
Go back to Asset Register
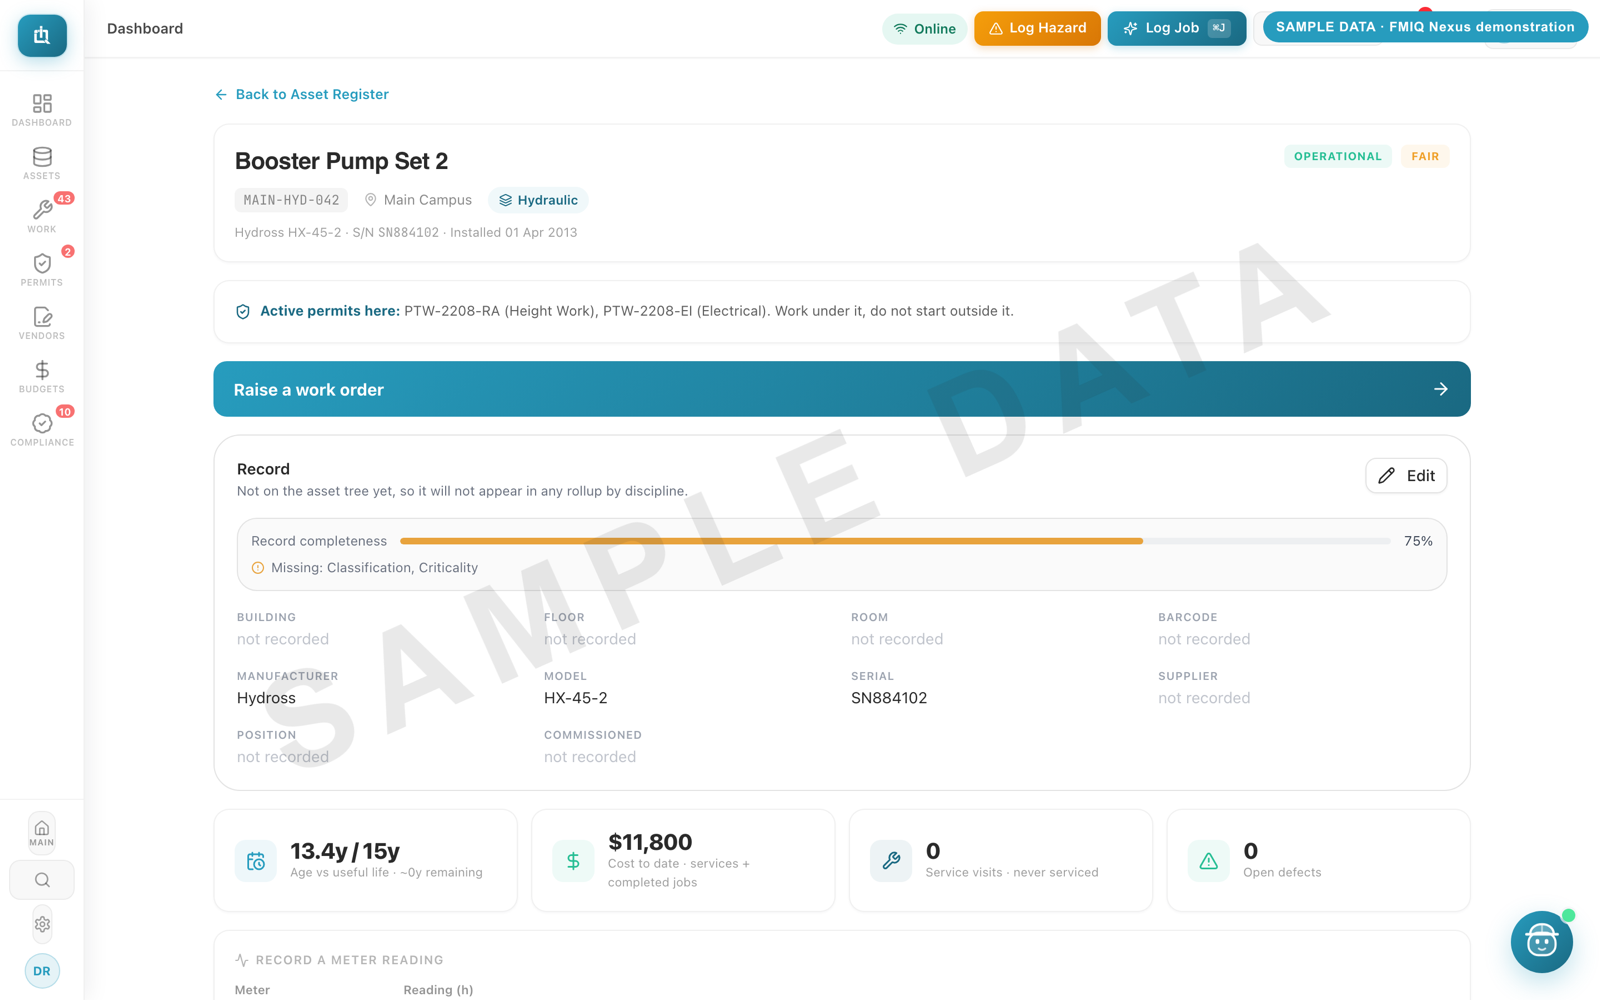point(302,94)
